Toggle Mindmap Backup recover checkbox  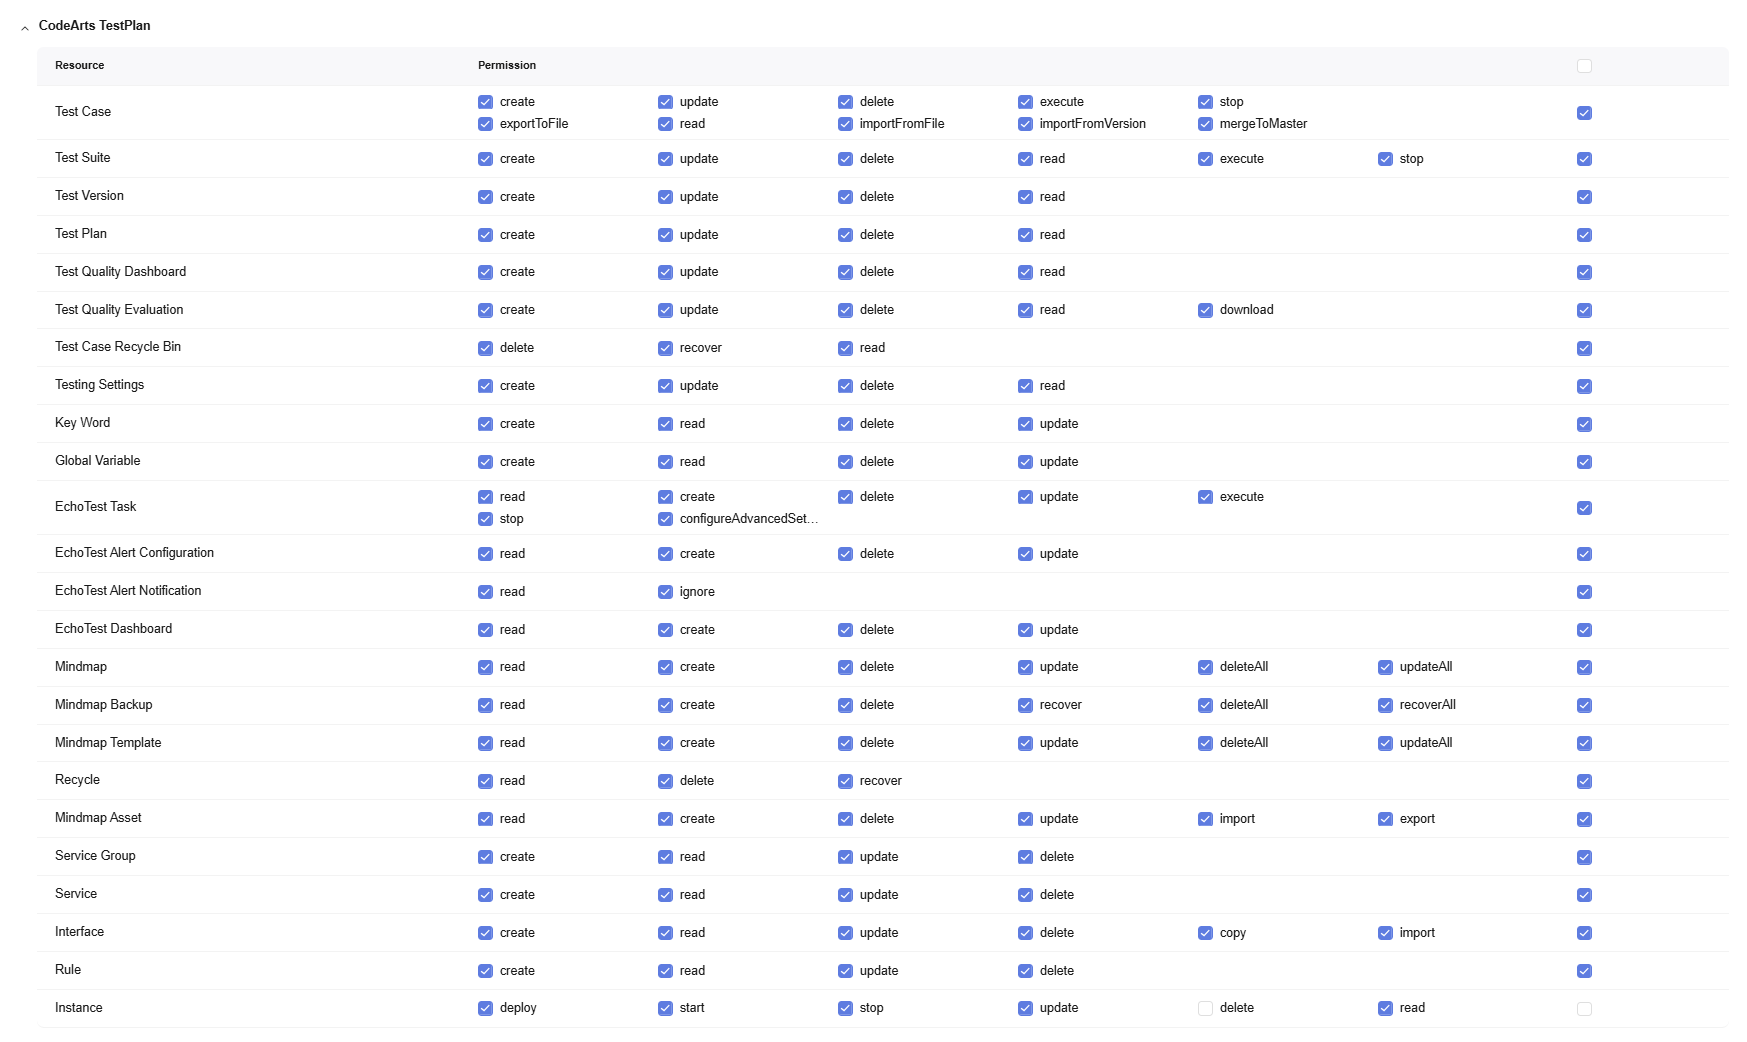[x=1025, y=705]
